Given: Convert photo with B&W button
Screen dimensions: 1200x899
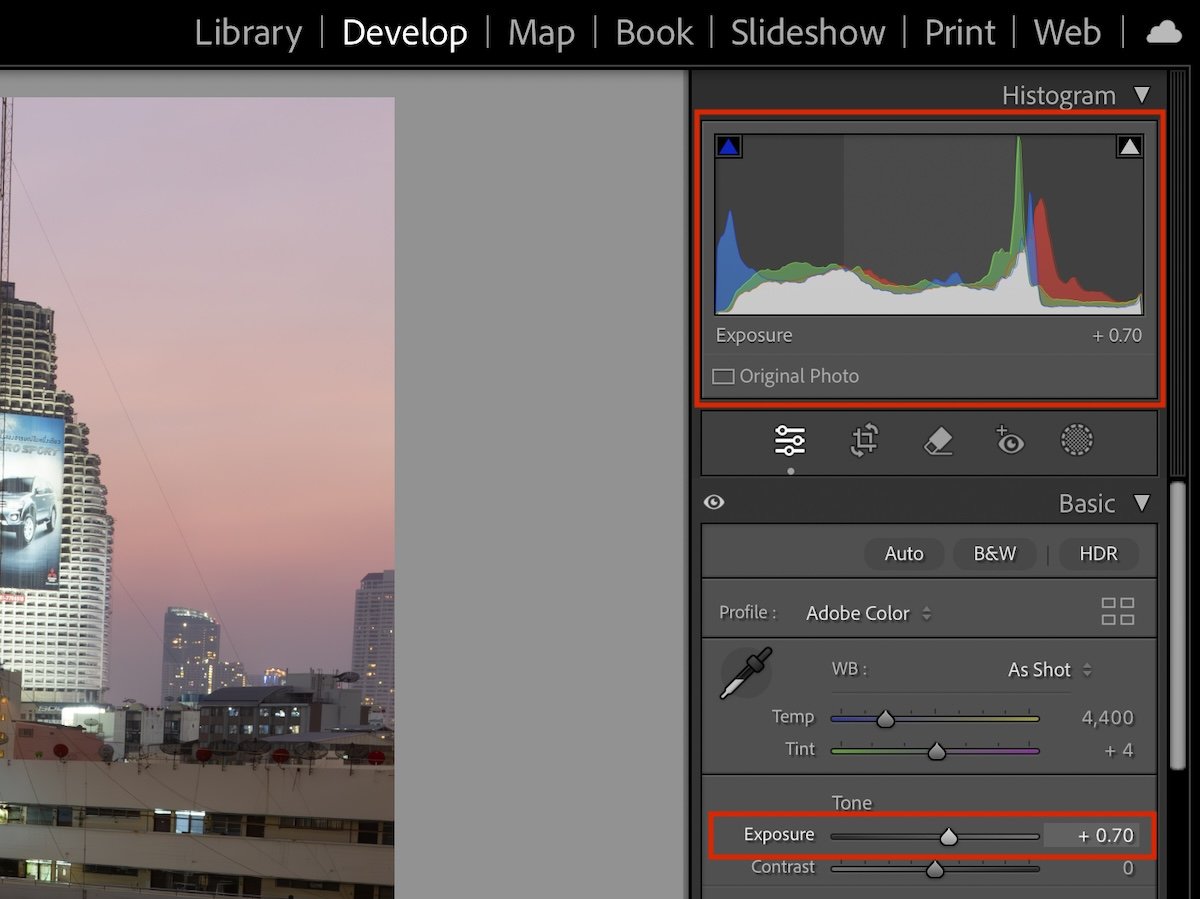Looking at the screenshot, I should click(x=994, y=553).
